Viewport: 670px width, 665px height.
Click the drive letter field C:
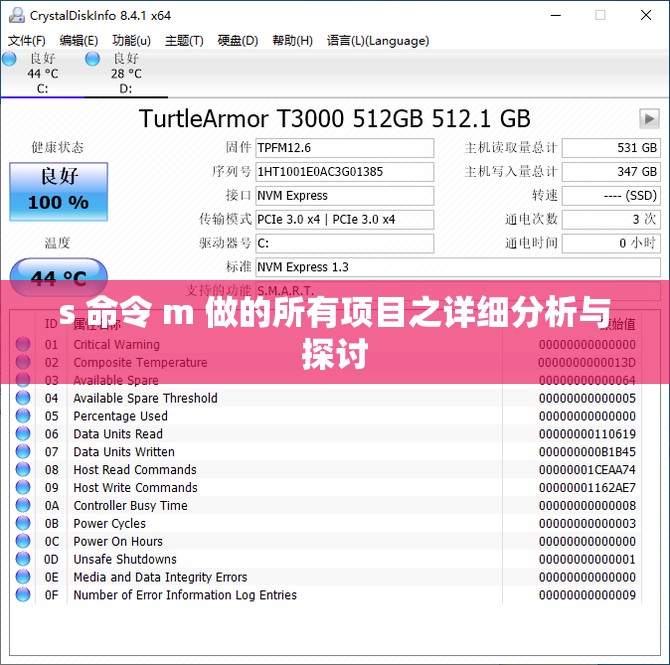click(x=344, y=244)
